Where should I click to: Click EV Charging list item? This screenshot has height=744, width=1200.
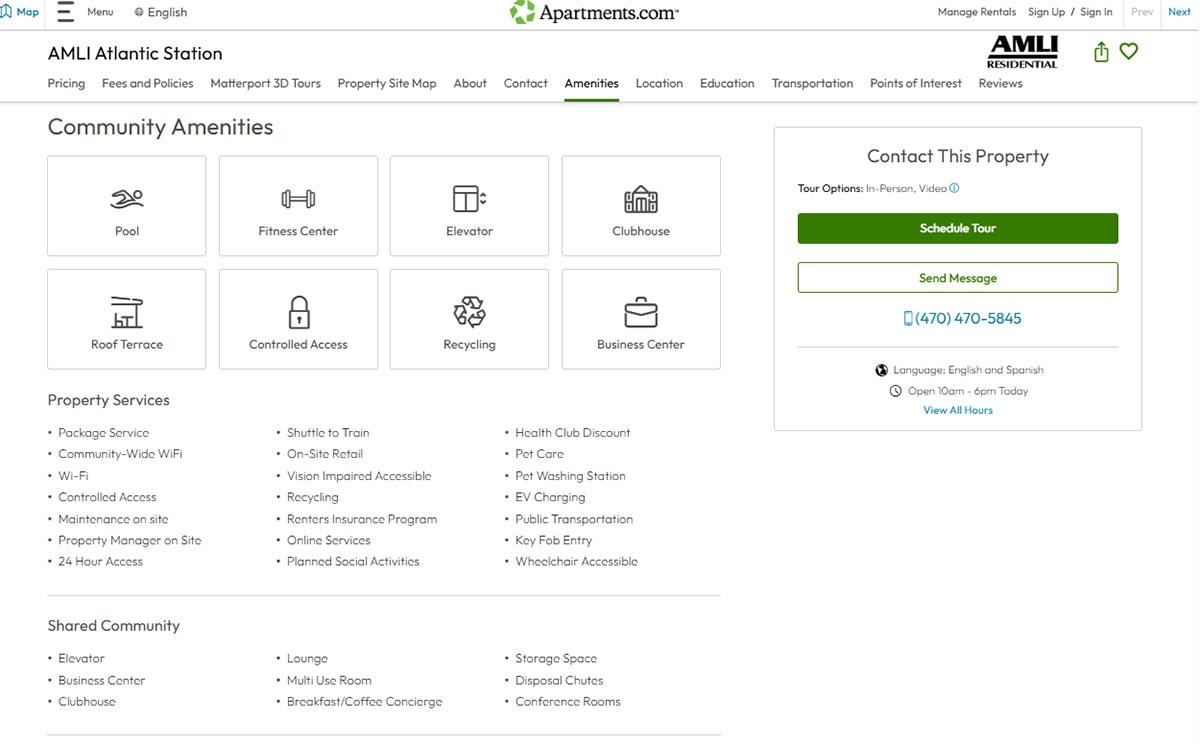[x=550, y=497]
